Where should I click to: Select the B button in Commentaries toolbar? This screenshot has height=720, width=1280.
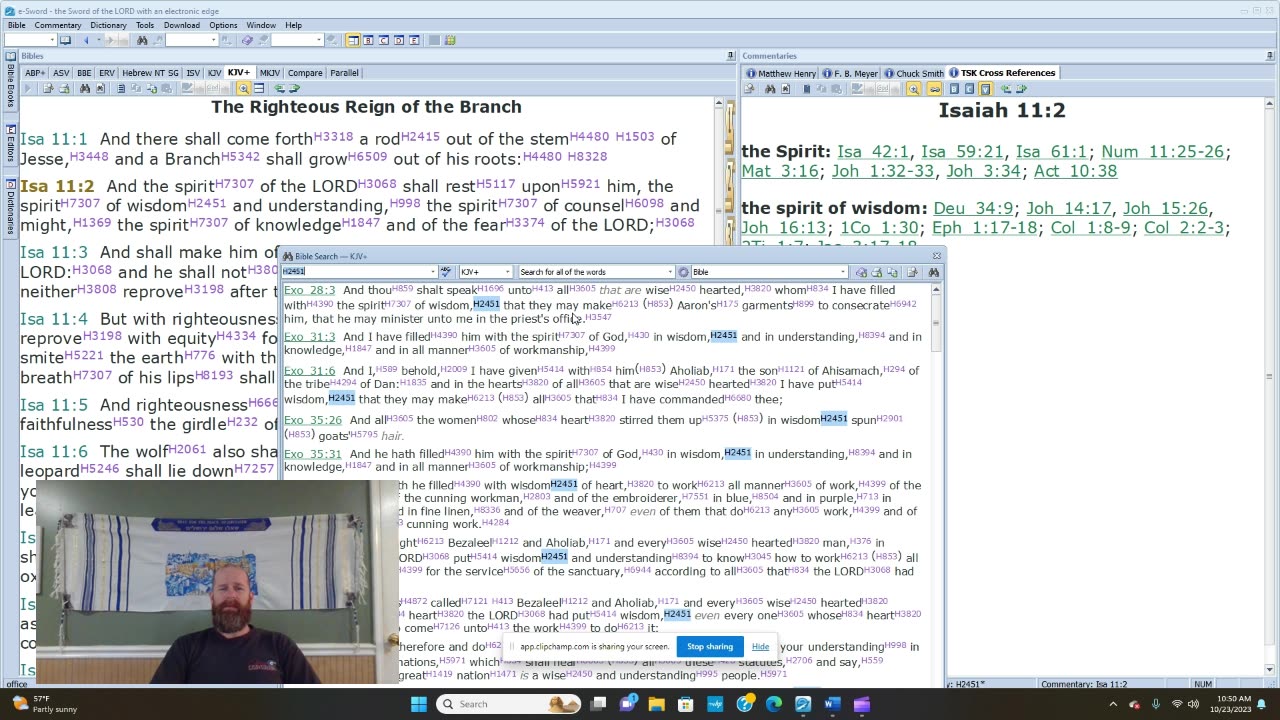click(x=954, y=89)
